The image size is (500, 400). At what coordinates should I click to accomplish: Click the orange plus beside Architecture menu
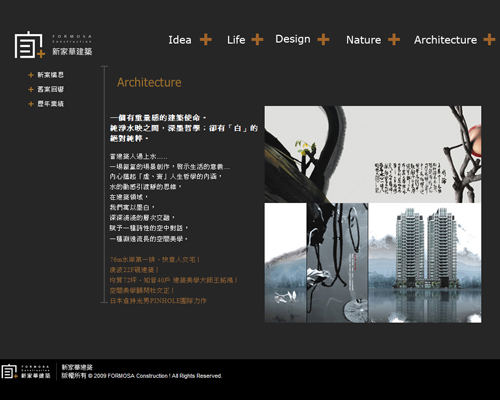[x=489, y=39]
